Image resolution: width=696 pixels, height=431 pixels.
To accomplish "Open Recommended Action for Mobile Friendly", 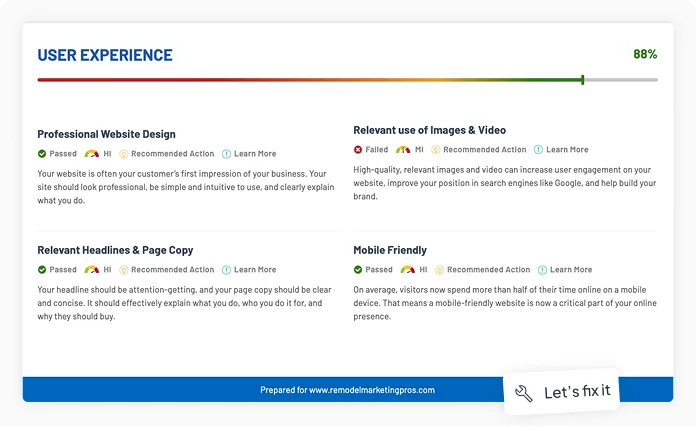I will tap(488, 270).
